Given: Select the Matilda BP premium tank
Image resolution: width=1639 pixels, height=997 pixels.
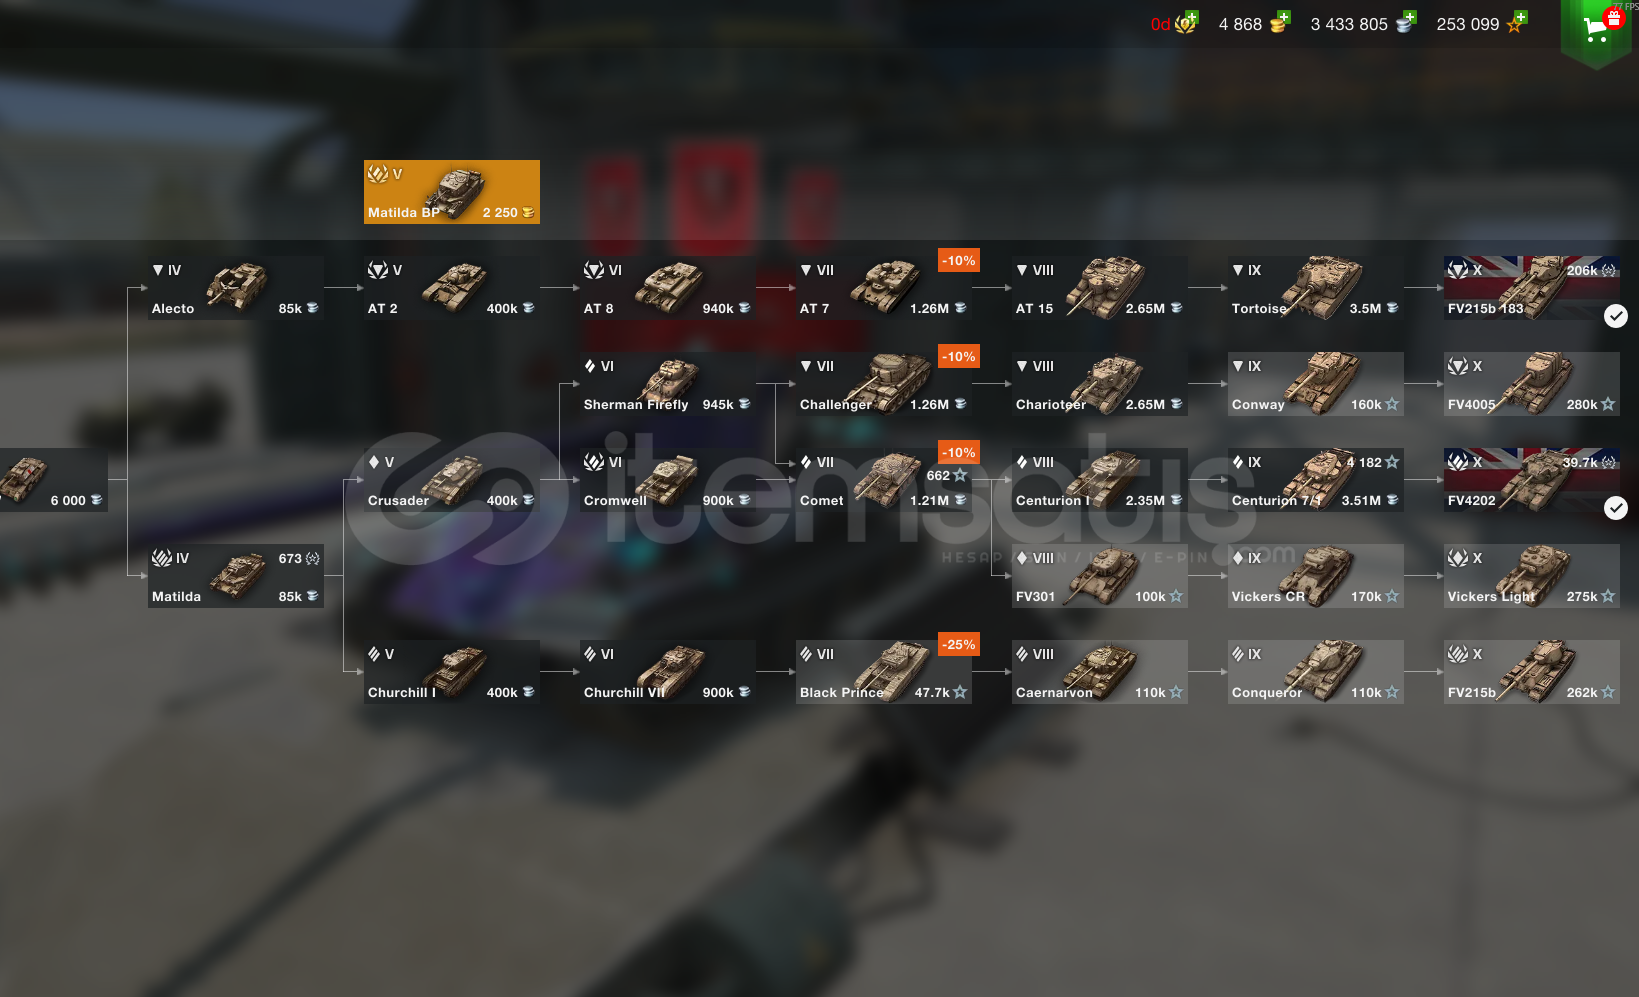Looking at the screenshot, I should pos(452,192).
